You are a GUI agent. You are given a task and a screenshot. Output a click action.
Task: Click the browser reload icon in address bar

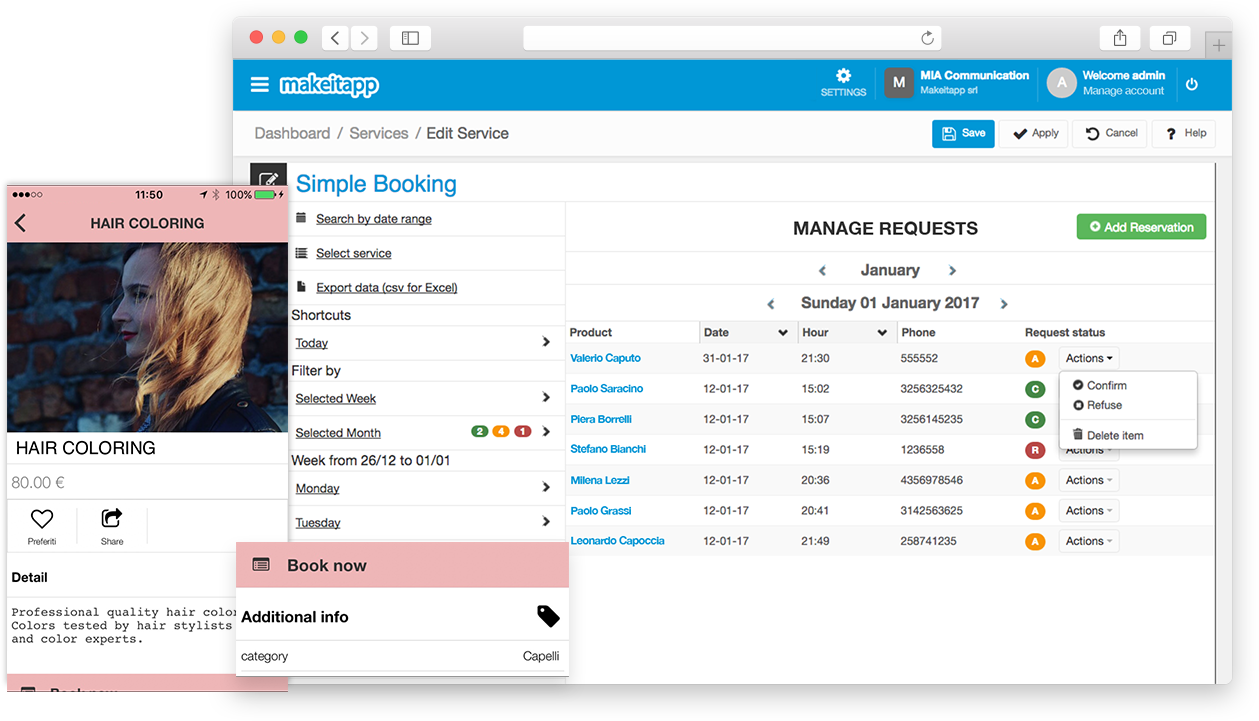(927, 38)
